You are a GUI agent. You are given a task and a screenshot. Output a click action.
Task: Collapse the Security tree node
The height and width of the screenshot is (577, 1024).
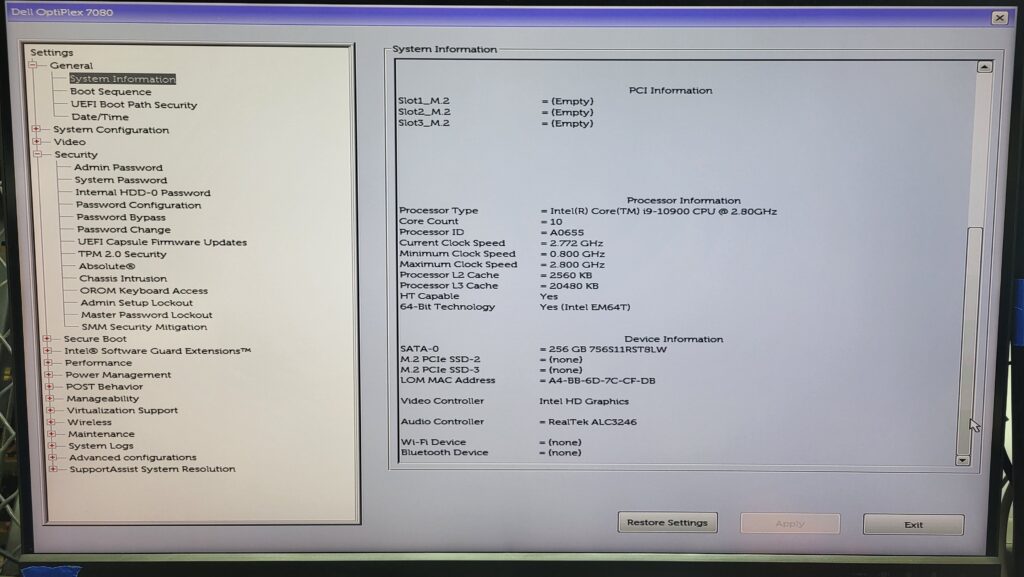[37, 155]
